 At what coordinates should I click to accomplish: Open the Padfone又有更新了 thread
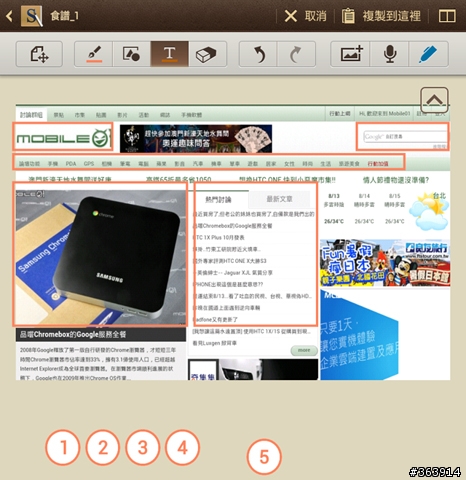coord(216,319)
